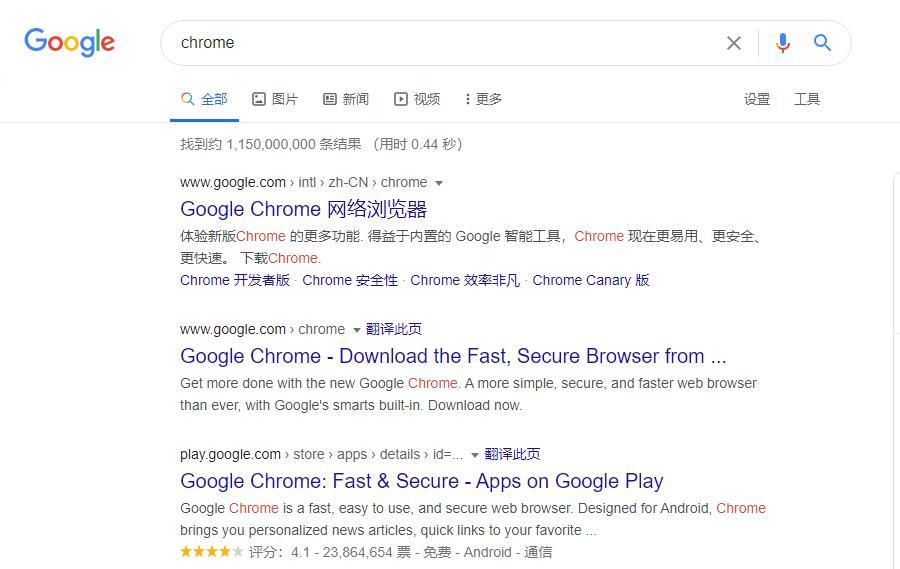This screenshot has width=900, height=569.
Task: Click the blue magnifier search icon
Action: click(x=822, y=42)
